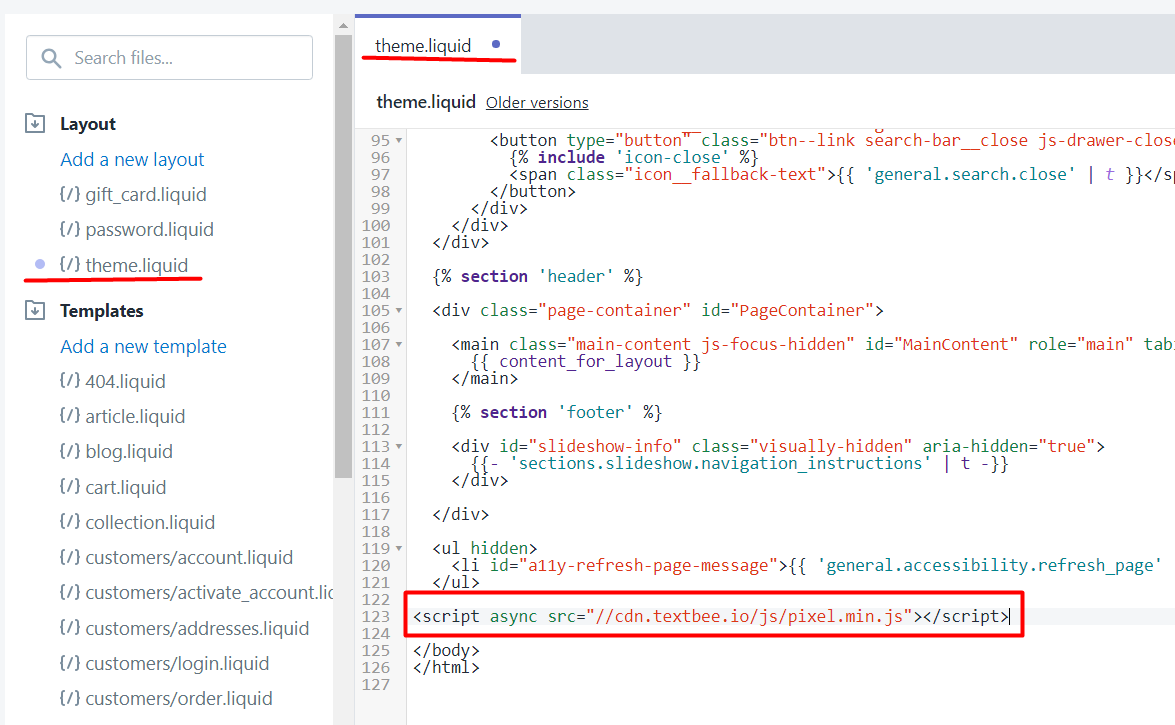The image size is (1175, 725).
Task: Click the article.liquid file type icon
Action: tap(70, 416)
